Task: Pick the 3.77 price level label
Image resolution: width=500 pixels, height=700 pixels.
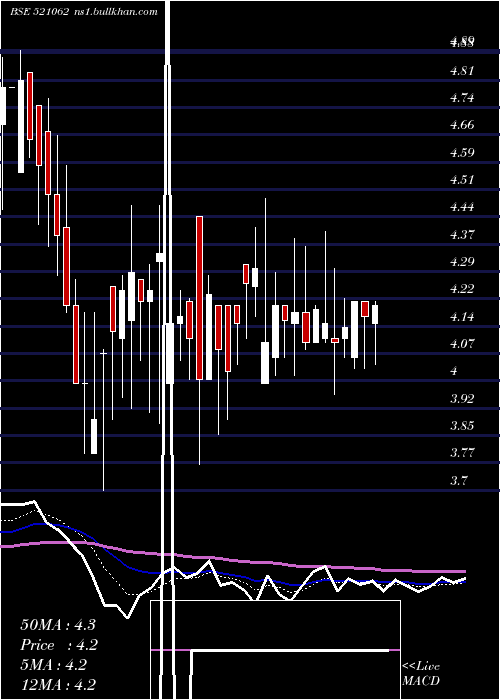Action: tap(462, 453)
